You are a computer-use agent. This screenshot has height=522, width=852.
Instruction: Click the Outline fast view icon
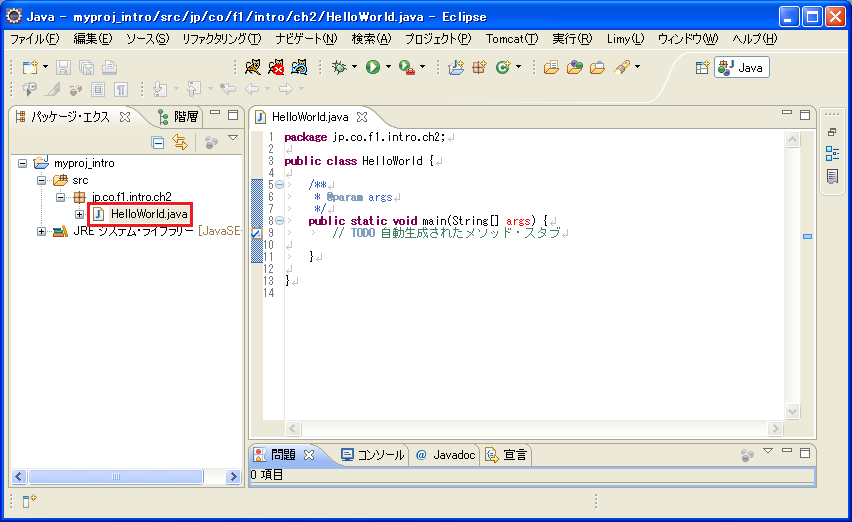[x=832, y=153]
